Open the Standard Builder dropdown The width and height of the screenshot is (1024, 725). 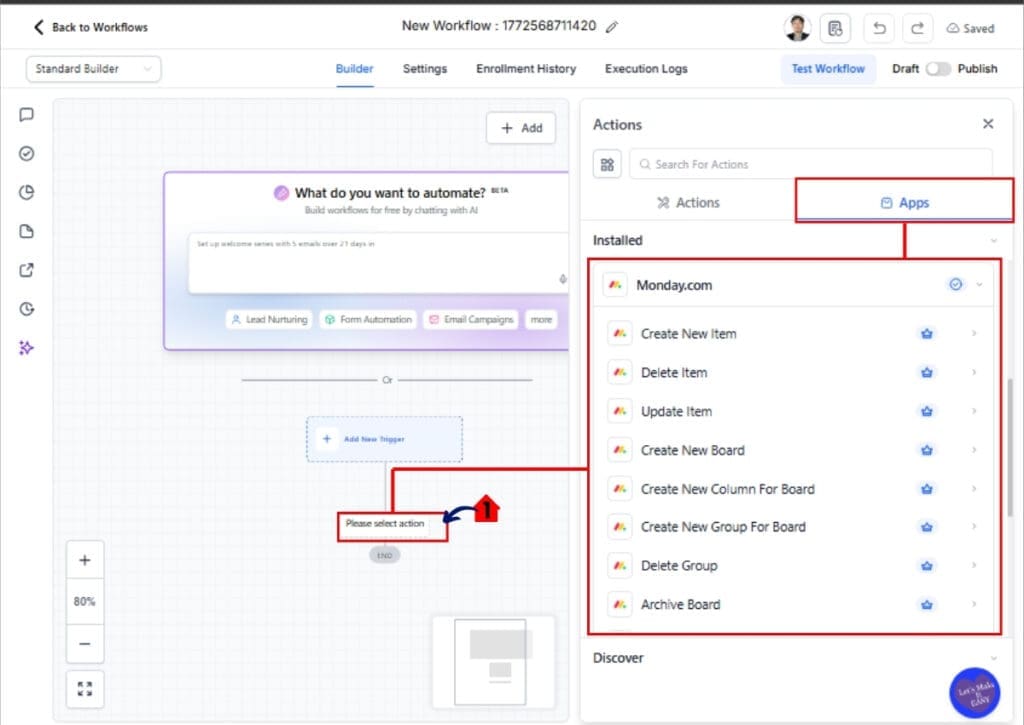pos(93,69)
